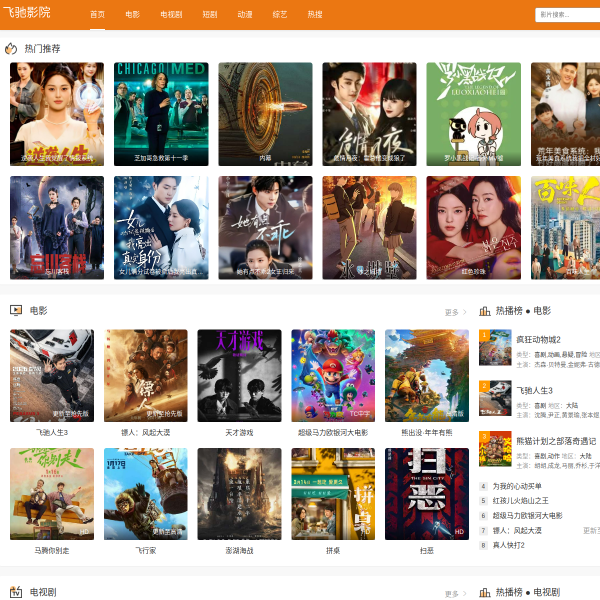Click rank badge 8 beside 真人快打2
600x600 pixels.
click(483, 545)
